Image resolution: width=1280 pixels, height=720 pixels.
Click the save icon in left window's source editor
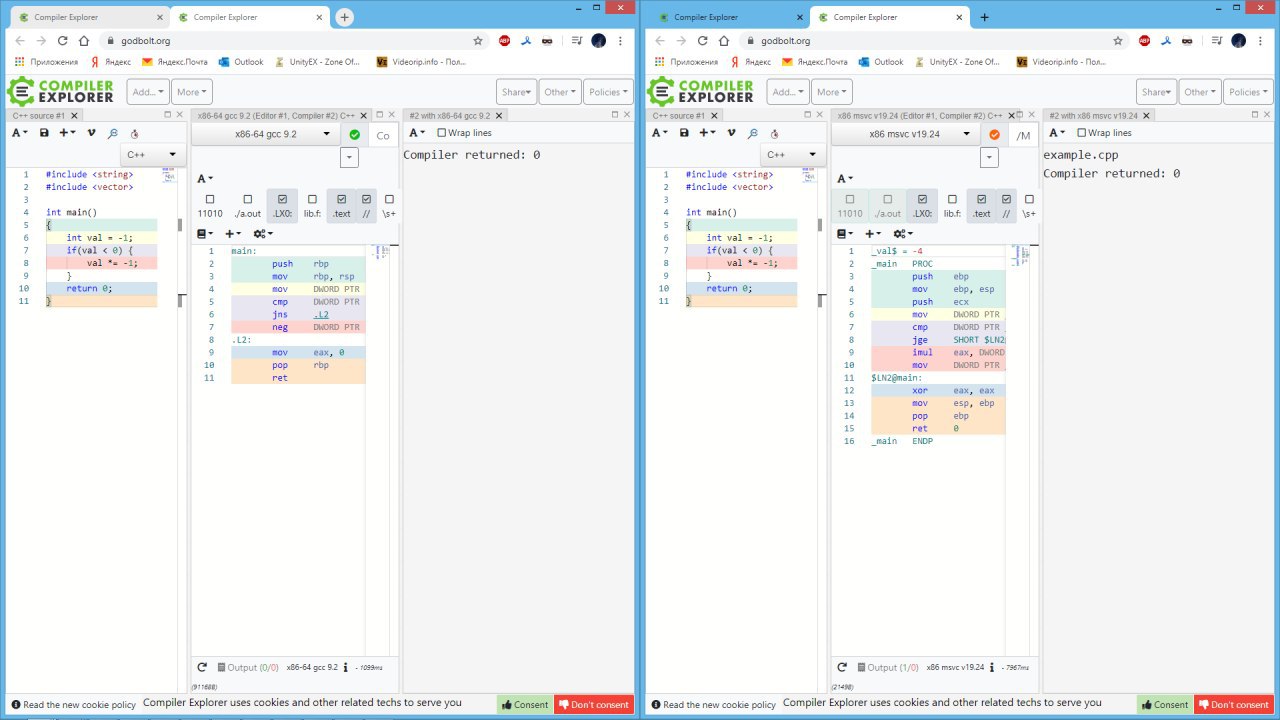pos(44,133)
